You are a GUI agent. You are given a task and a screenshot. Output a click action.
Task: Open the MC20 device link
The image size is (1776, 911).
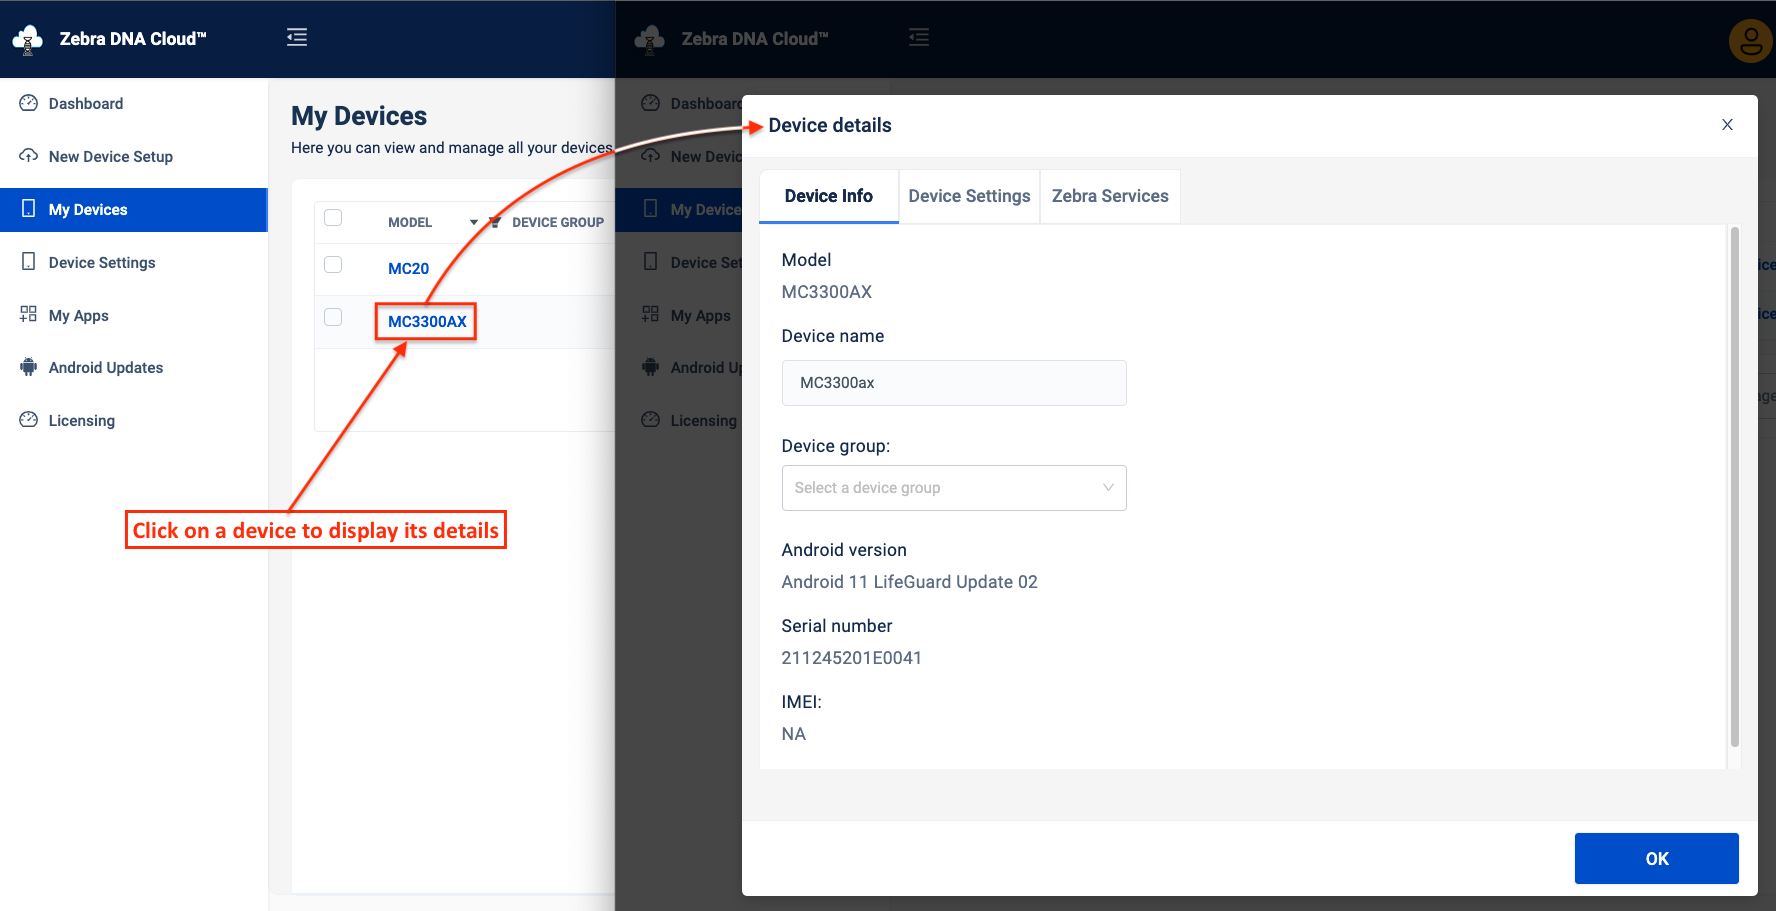[408, 269]
